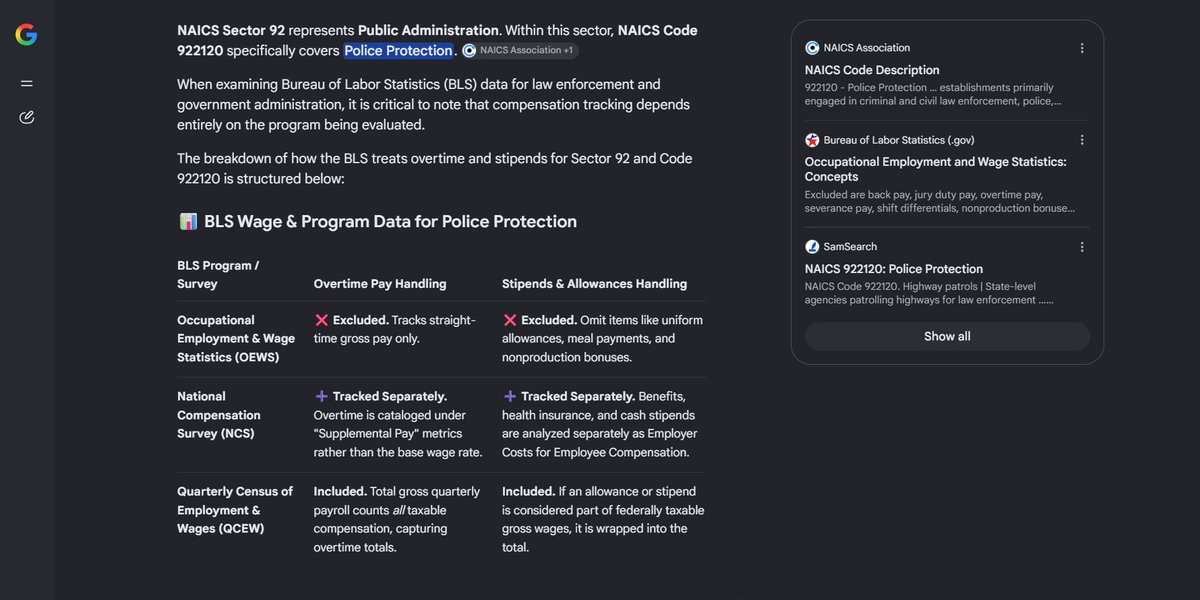Click the Stipends & Allowances Handling column header

(594, 284)
